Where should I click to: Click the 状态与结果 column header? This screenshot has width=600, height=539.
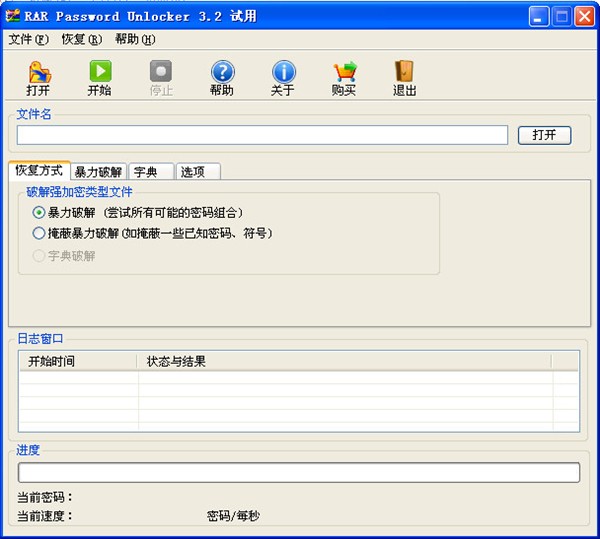pos(344,361)
